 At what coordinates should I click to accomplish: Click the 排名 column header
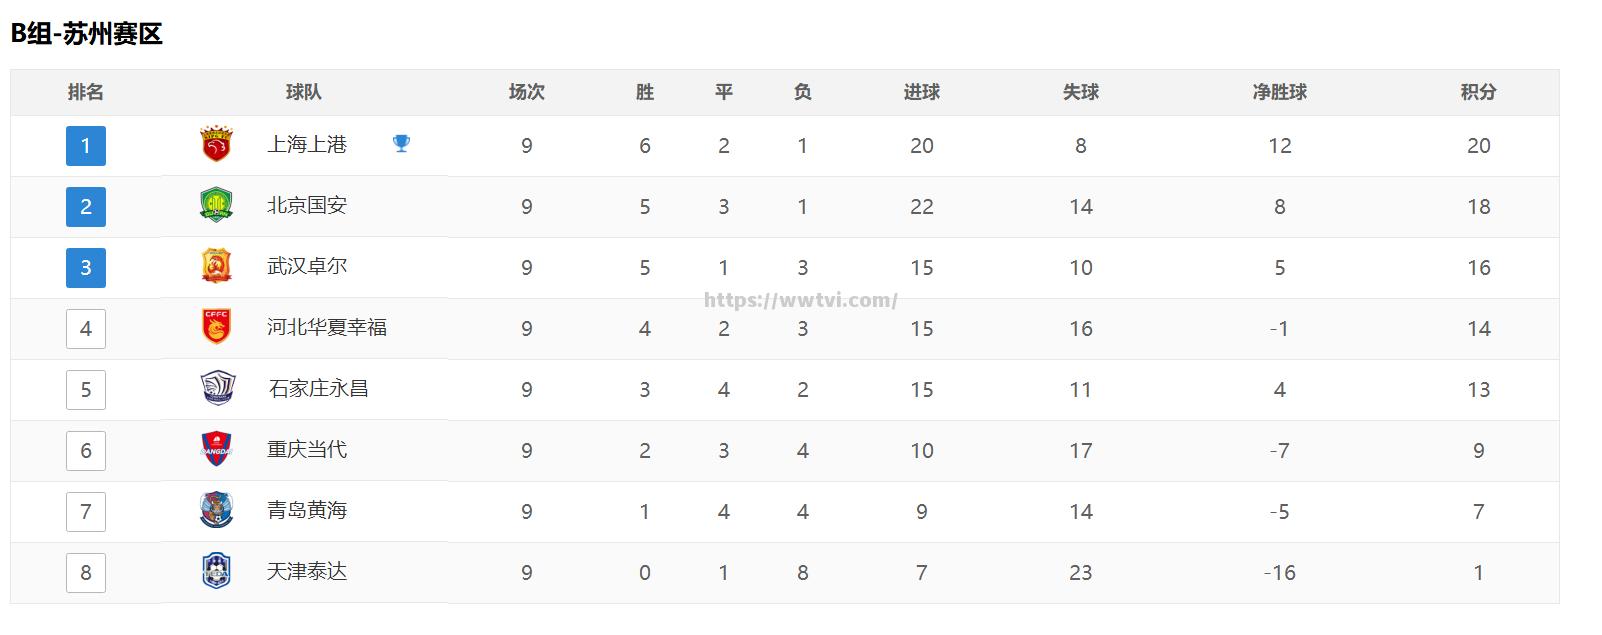[86, 92]
